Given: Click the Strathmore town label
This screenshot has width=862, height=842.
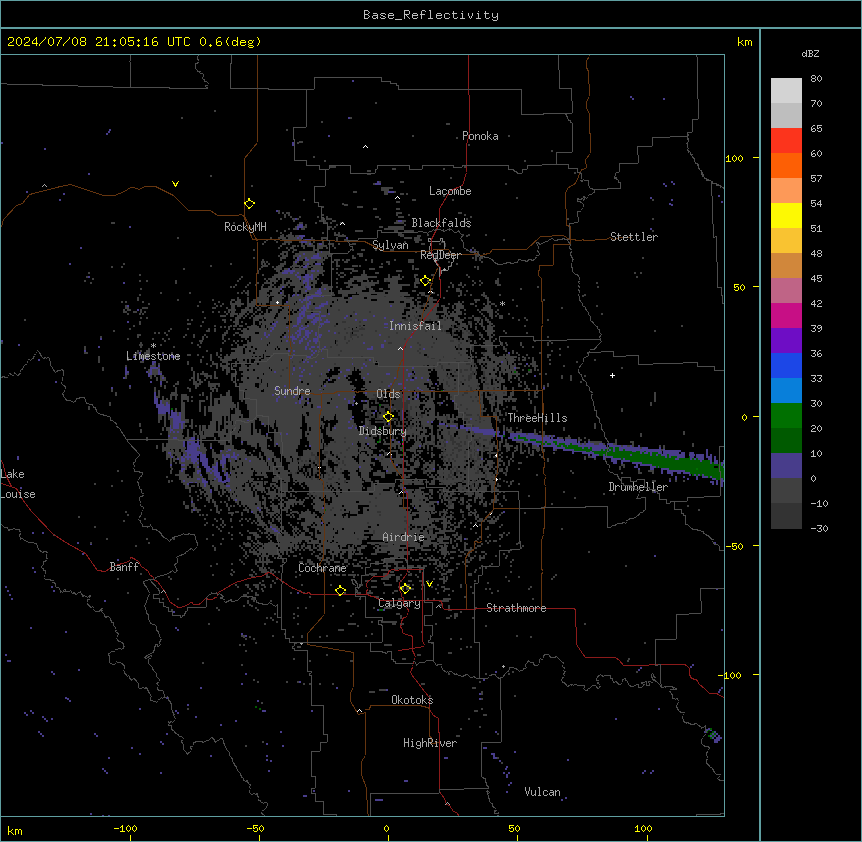Looking at the screenshot, I should [516, 608].
